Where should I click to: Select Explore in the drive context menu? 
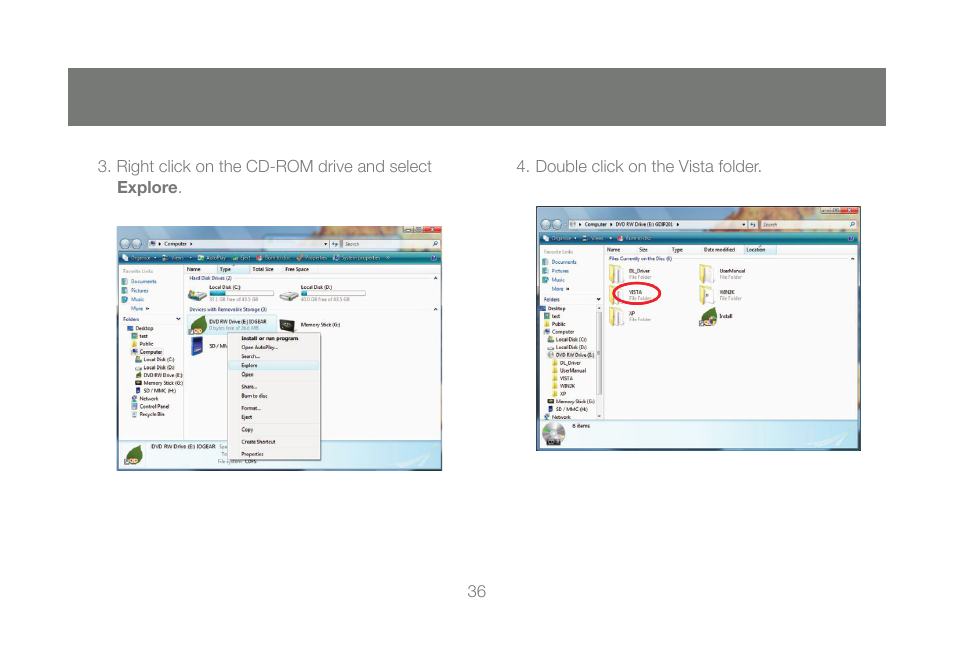pos(273,366)
